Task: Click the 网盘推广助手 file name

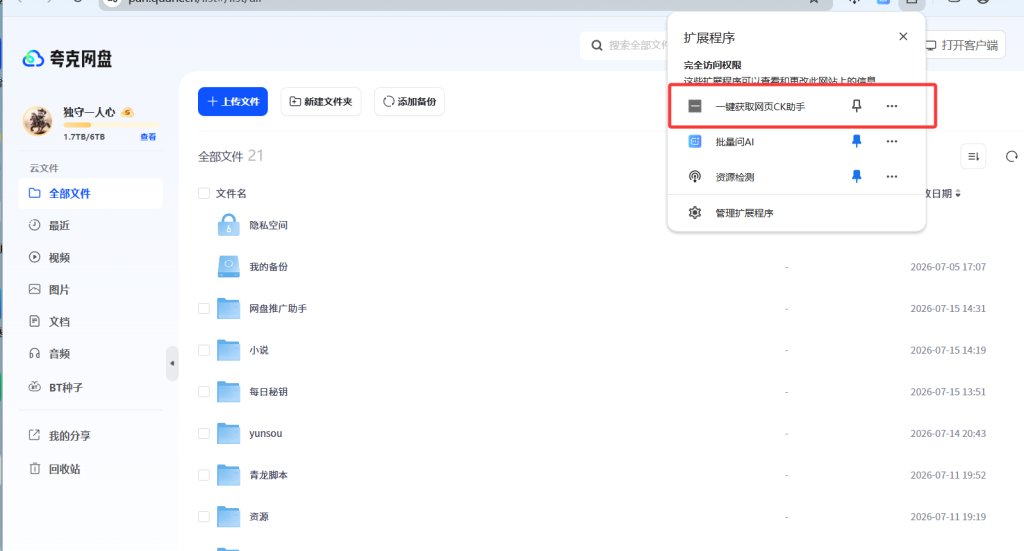Action: click(278, 308)
